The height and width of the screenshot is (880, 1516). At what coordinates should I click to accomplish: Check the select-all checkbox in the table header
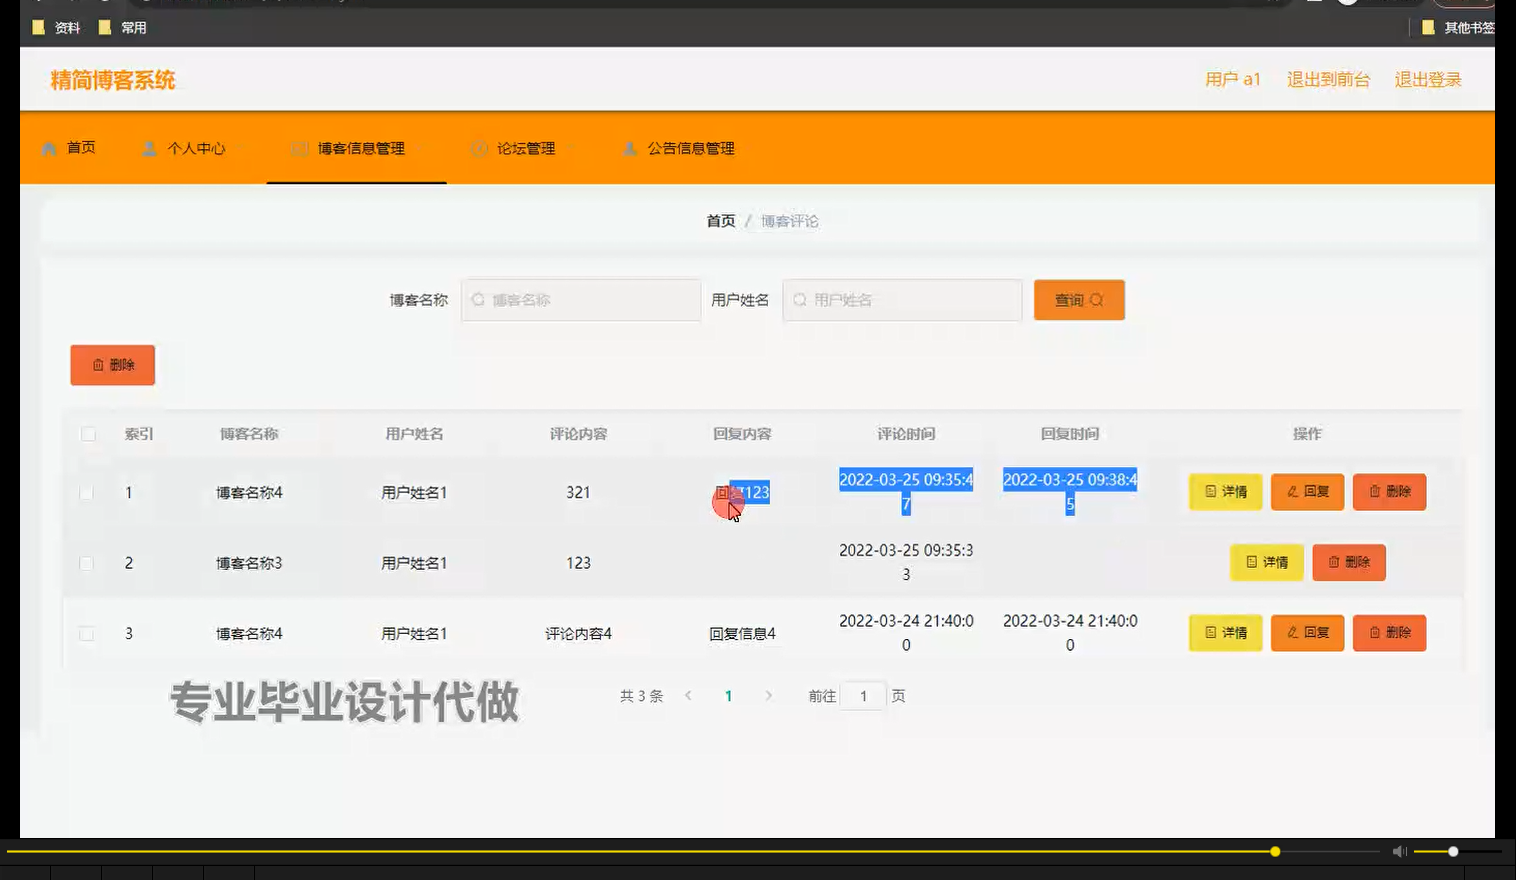[86, 434]
